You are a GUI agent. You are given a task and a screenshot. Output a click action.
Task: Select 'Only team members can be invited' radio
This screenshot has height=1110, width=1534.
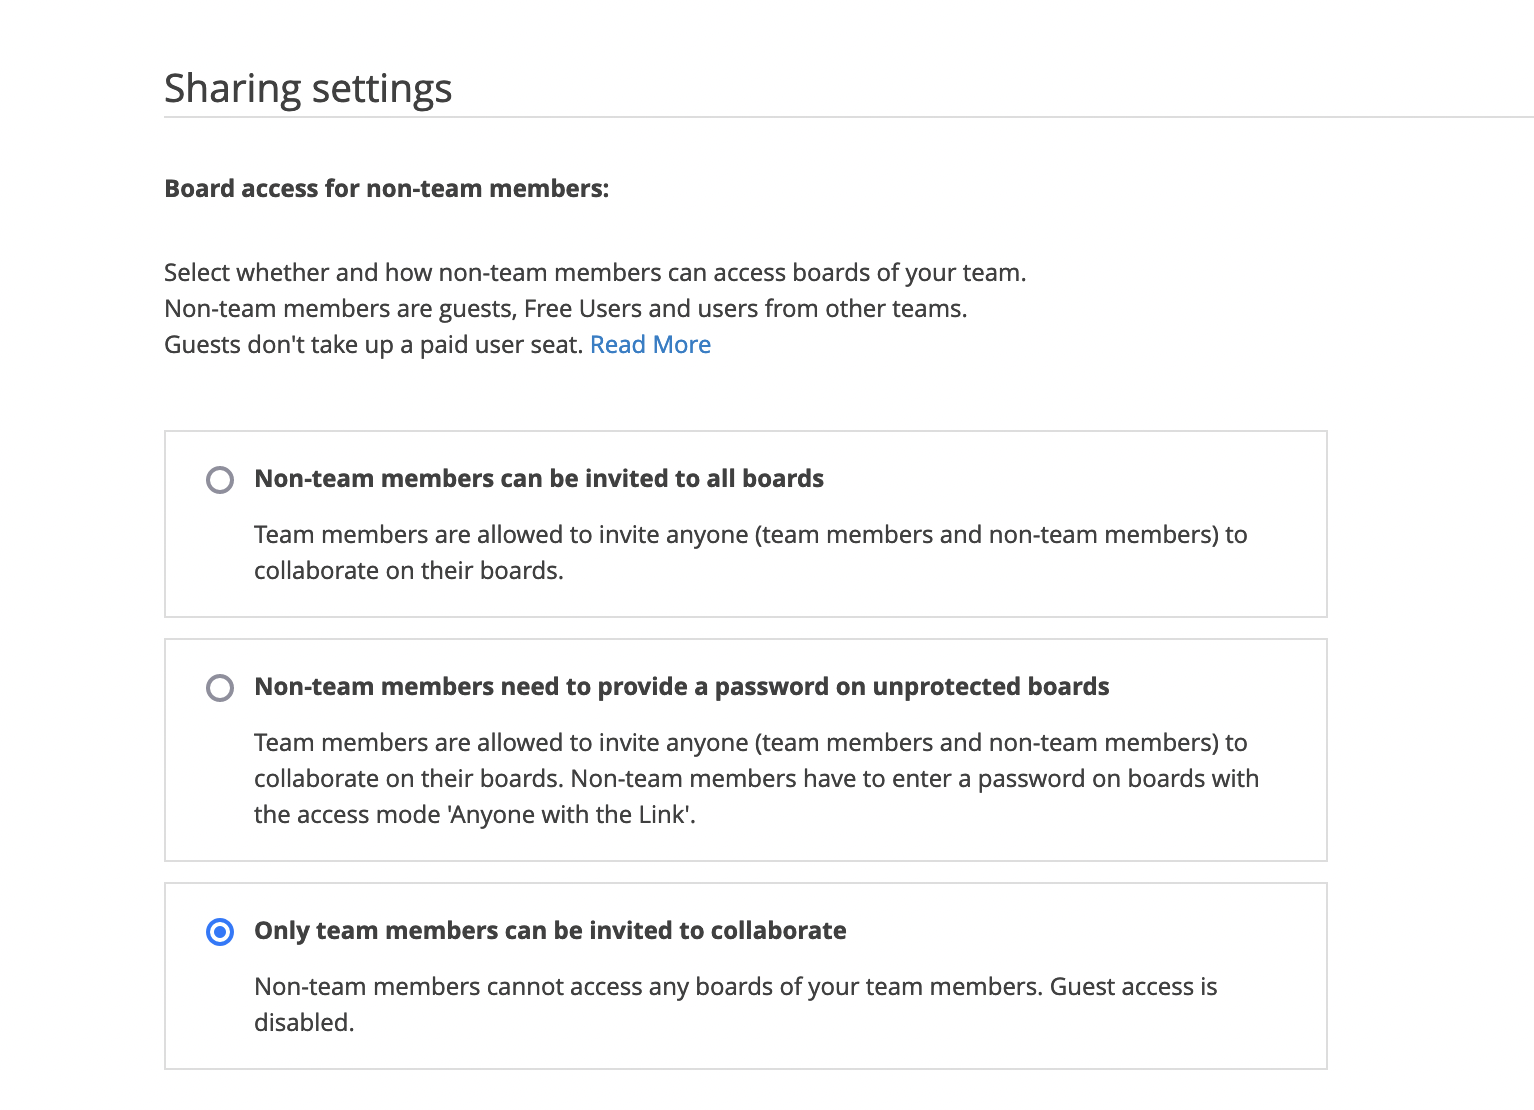tap(220, 932)
